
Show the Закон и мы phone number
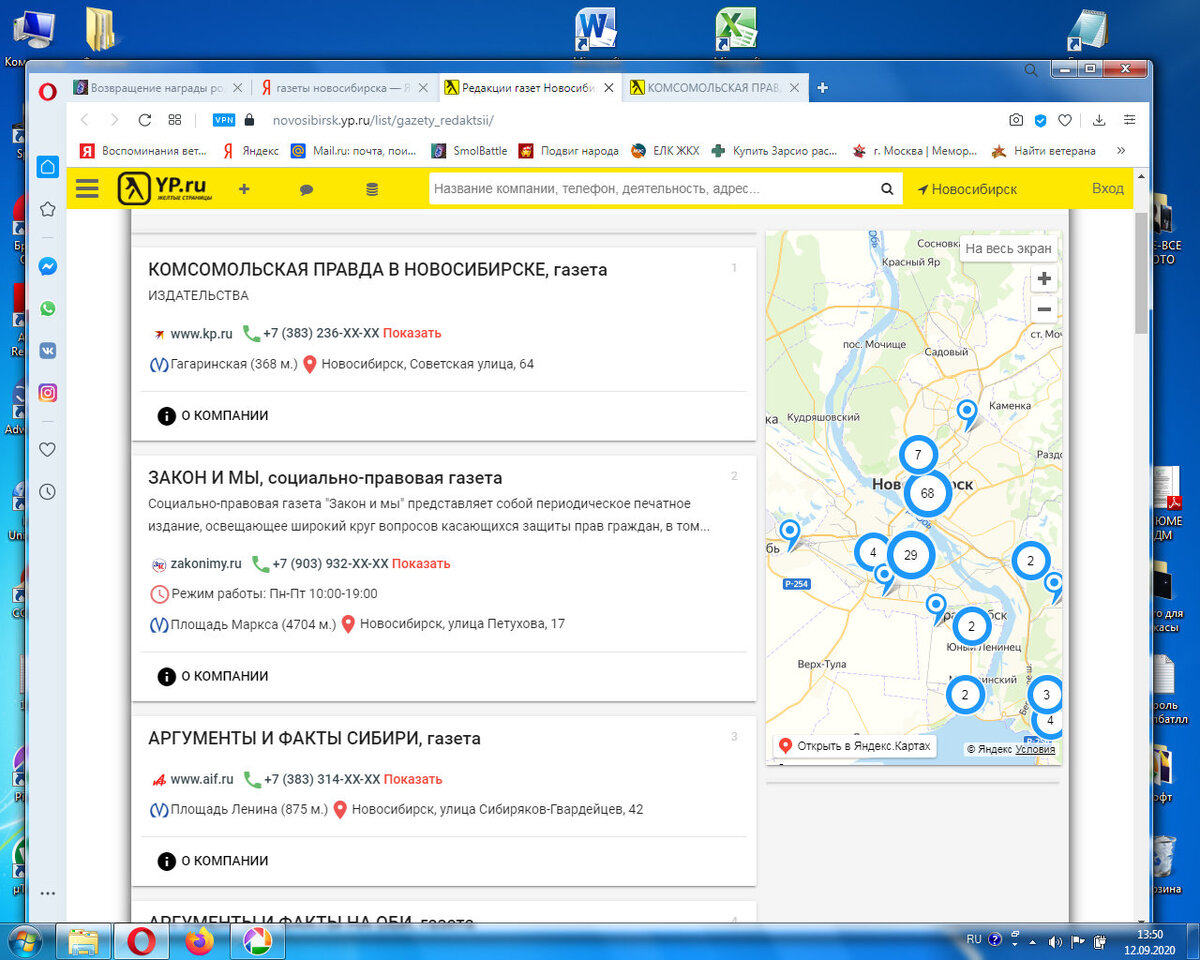(x=421, y=563)
